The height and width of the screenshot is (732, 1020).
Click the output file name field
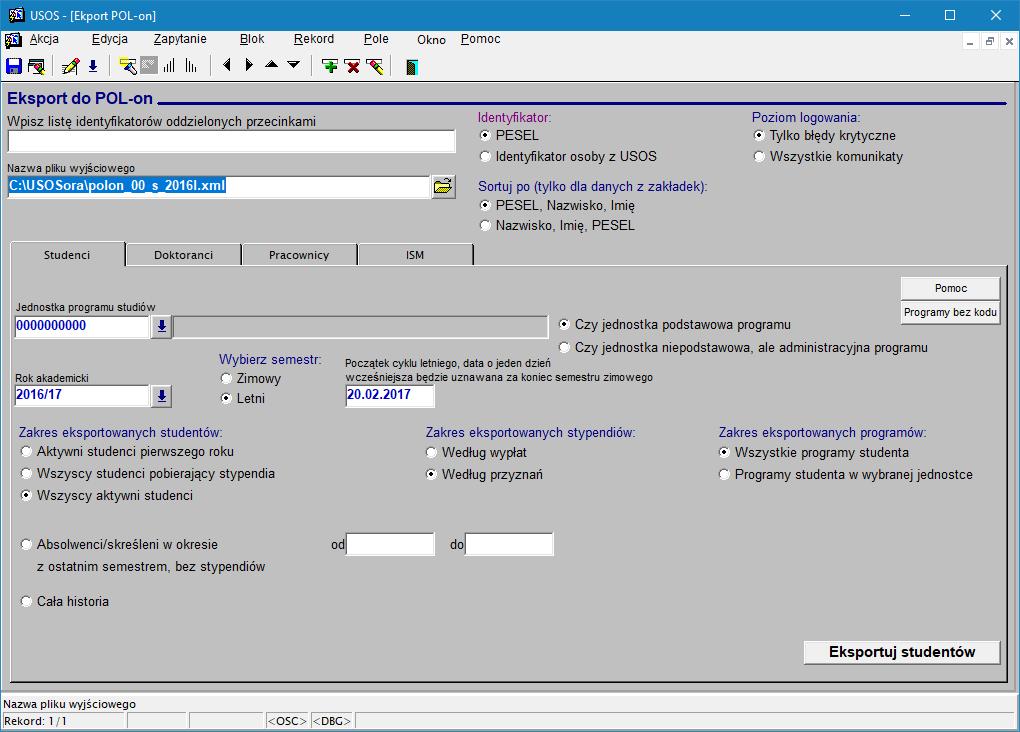(x=219, y=186)
